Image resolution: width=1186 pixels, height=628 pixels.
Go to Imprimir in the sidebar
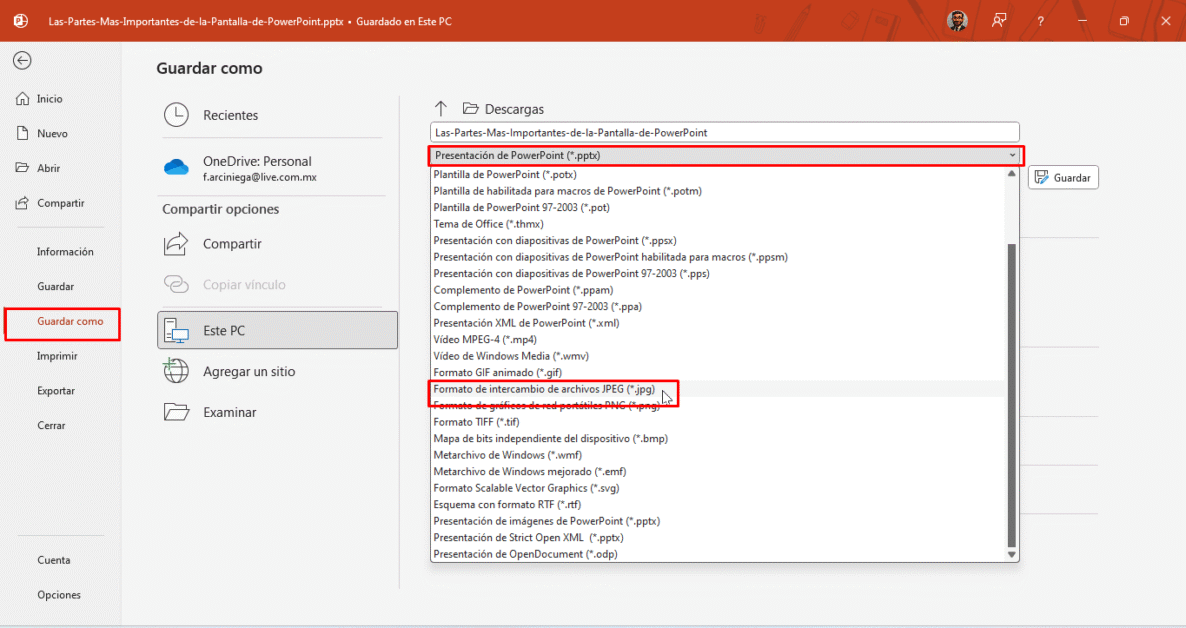click(x=57, y=356)
